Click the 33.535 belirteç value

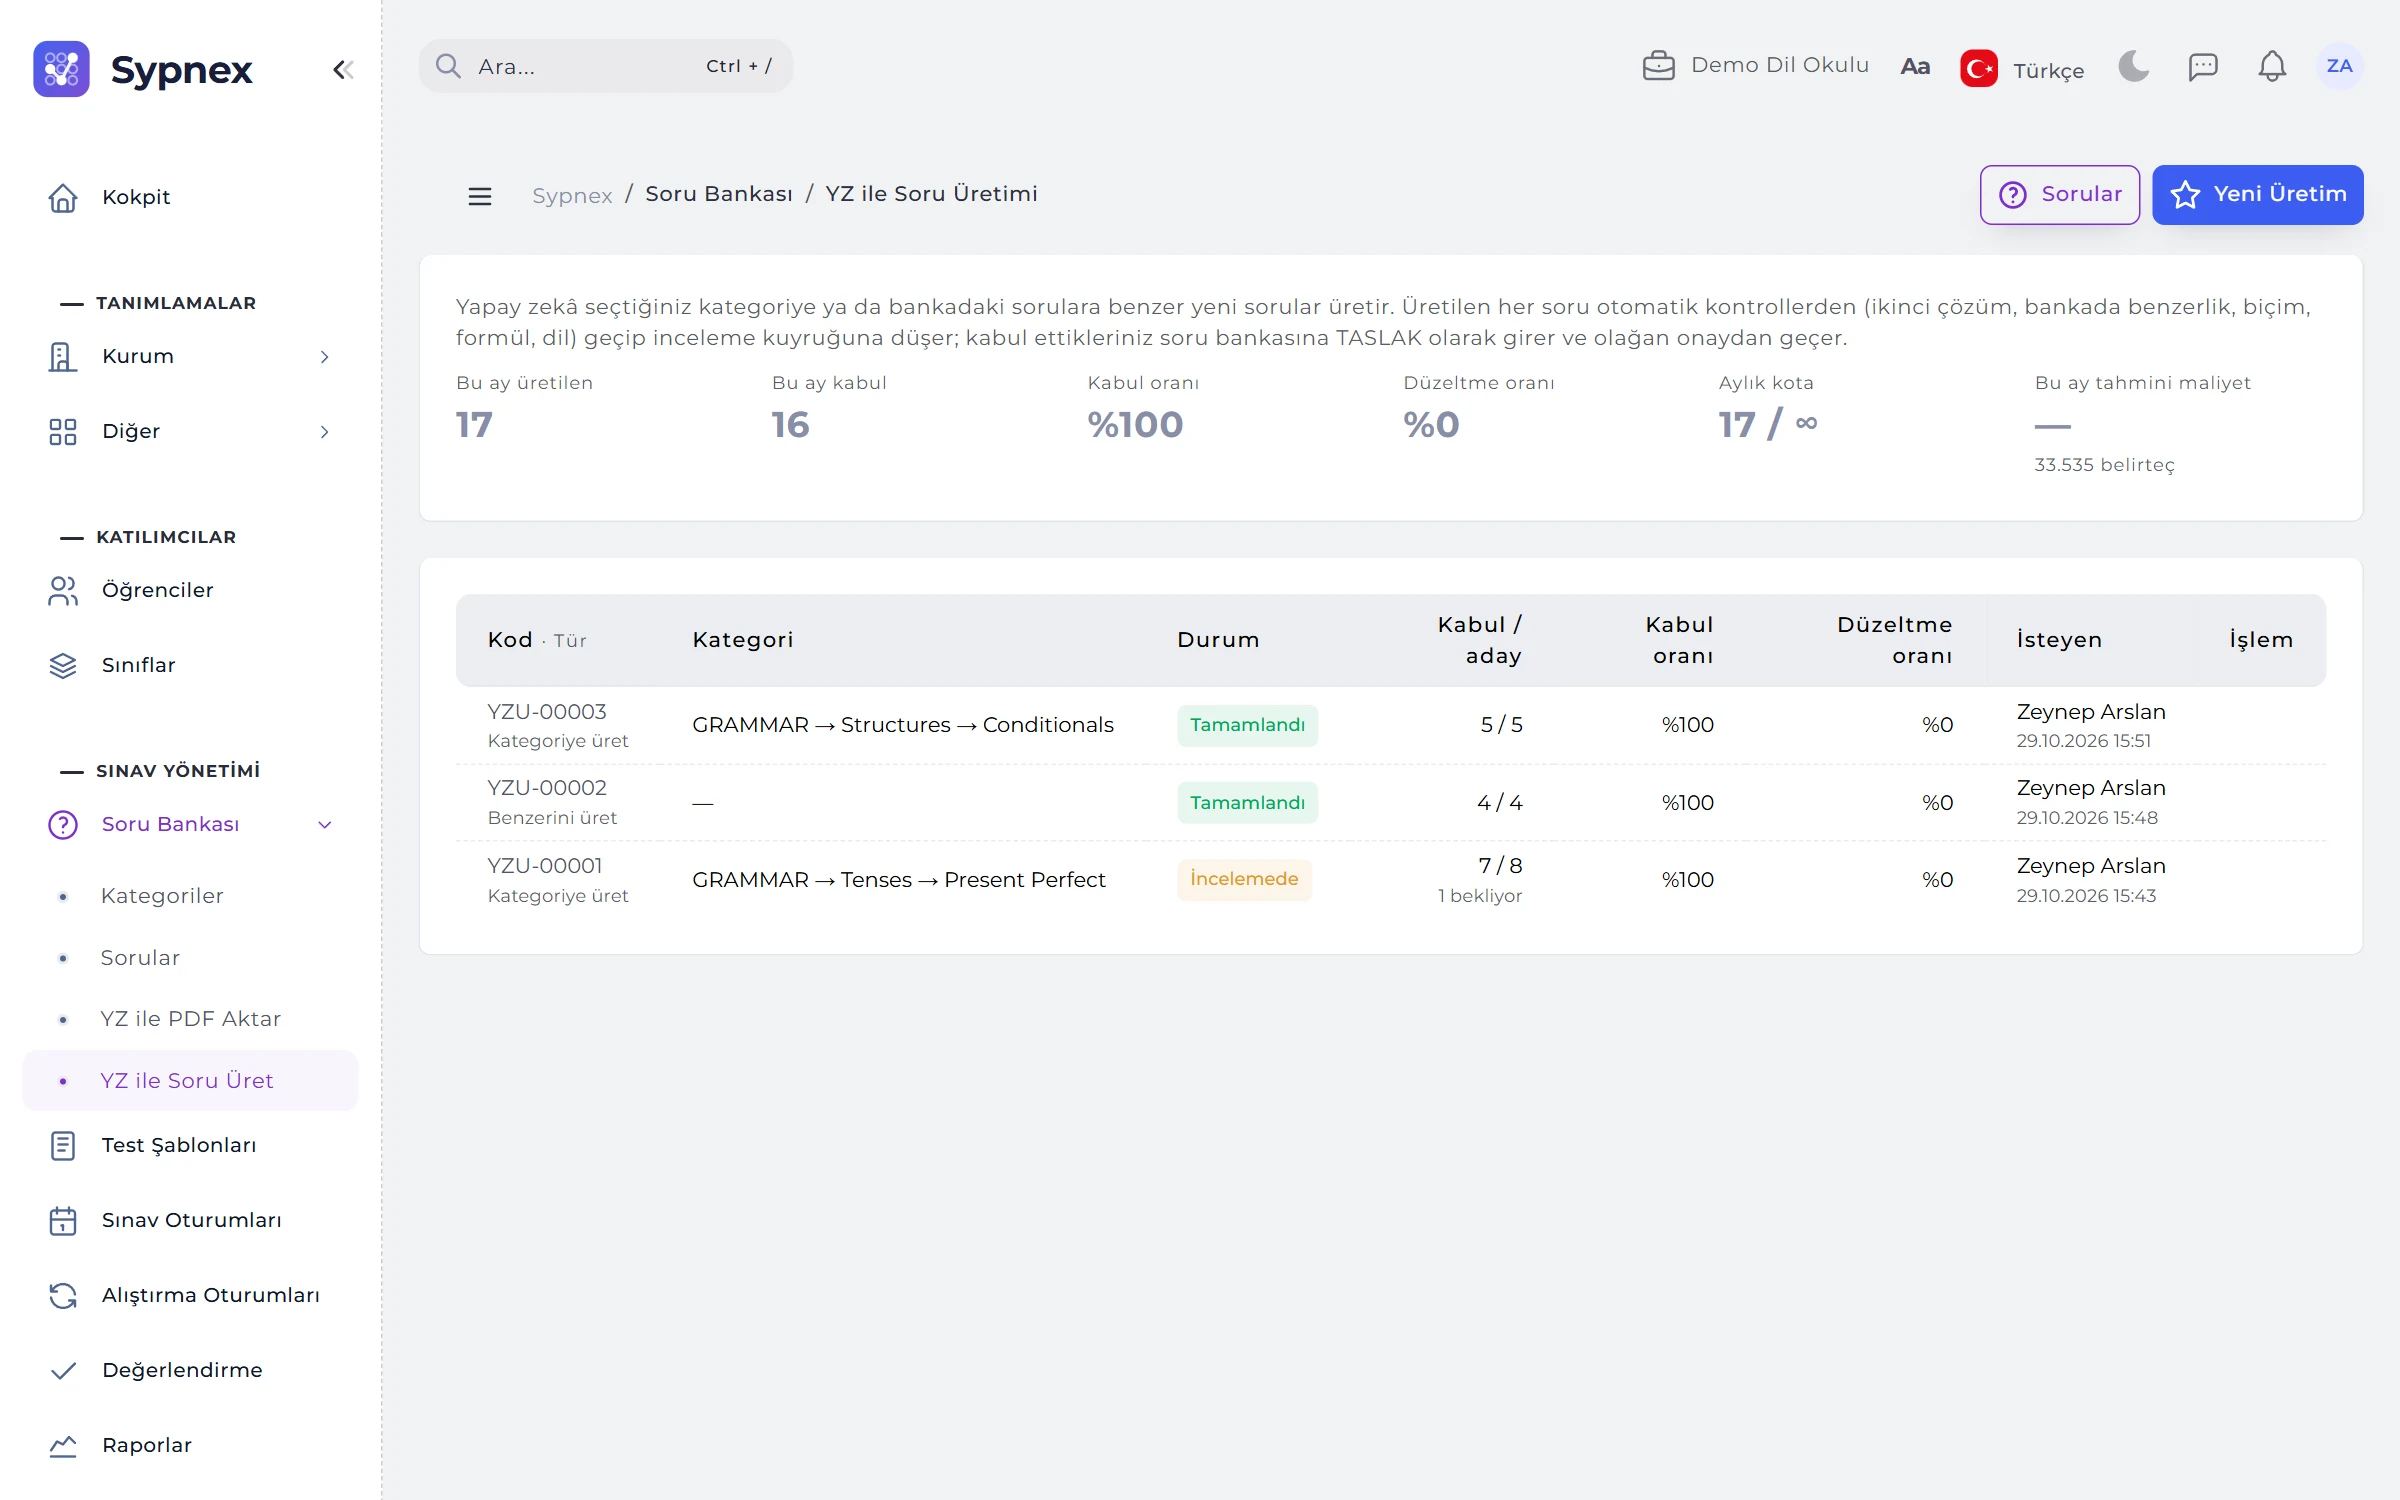click(2104, 465)
